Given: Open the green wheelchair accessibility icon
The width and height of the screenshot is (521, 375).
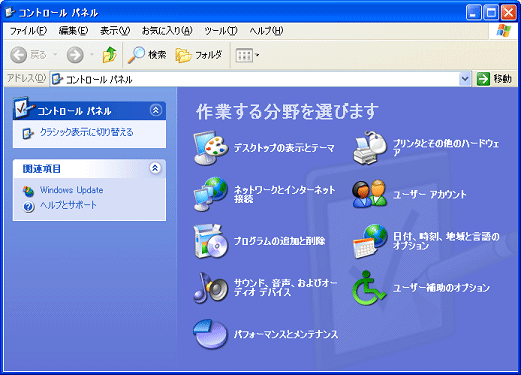Looking at the screenshot, I should pyautogui.click(x=369, y=288).
